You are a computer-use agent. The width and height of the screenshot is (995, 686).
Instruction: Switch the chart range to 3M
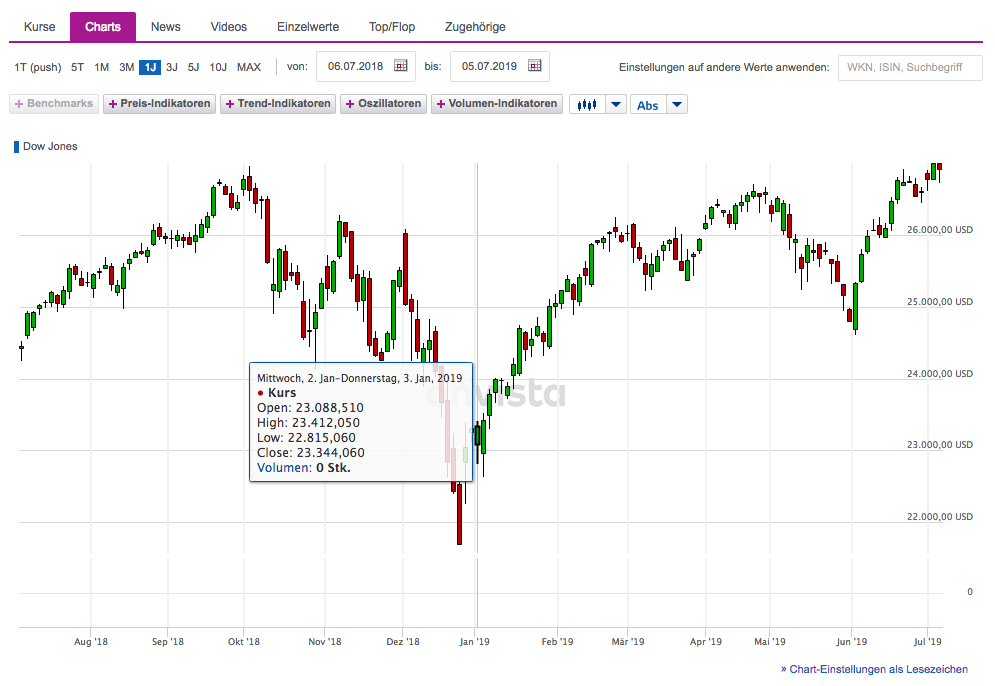tap(126, 67)
